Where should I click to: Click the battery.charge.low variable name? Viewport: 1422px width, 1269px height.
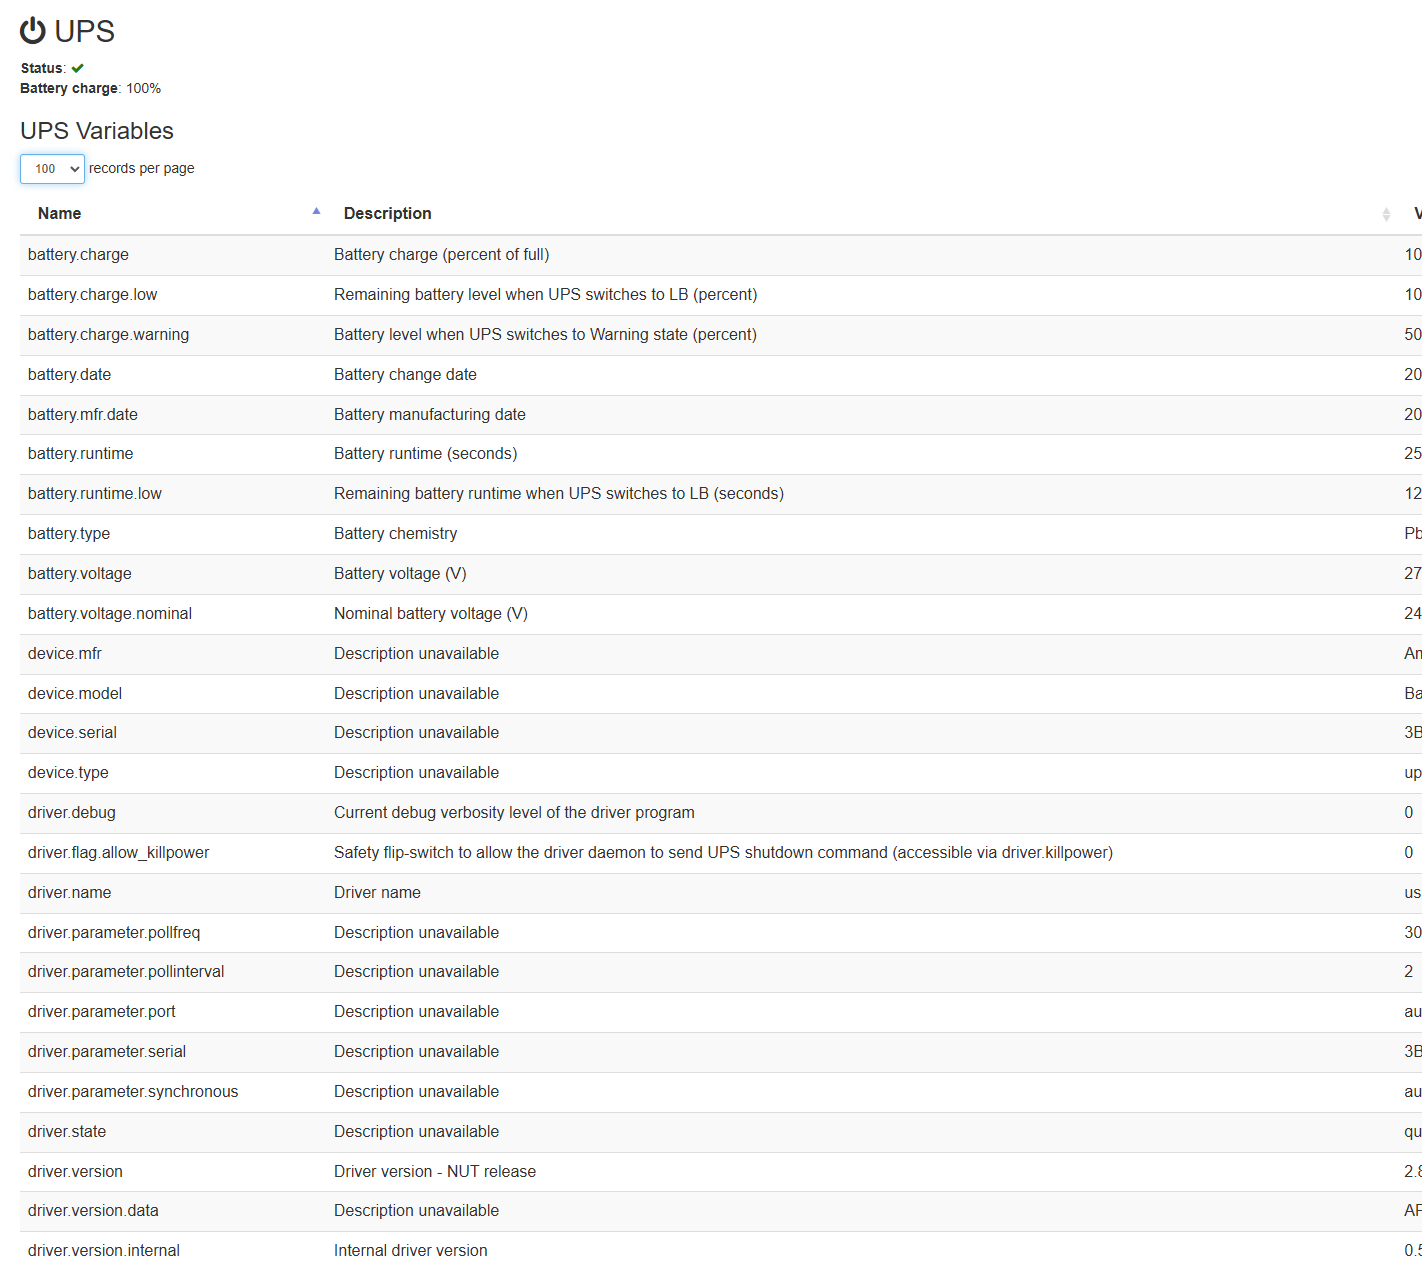[92, 295]
